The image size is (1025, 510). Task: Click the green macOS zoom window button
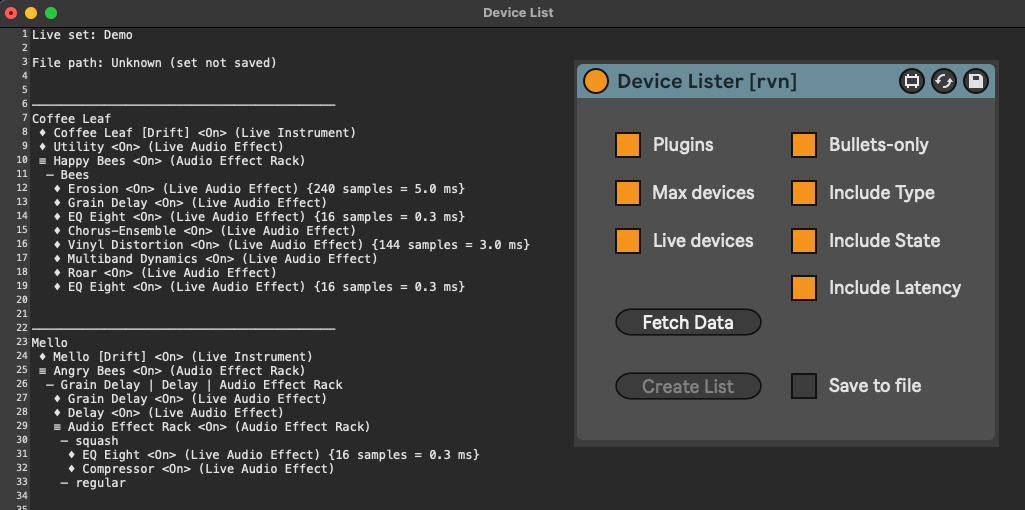(51, 13)
